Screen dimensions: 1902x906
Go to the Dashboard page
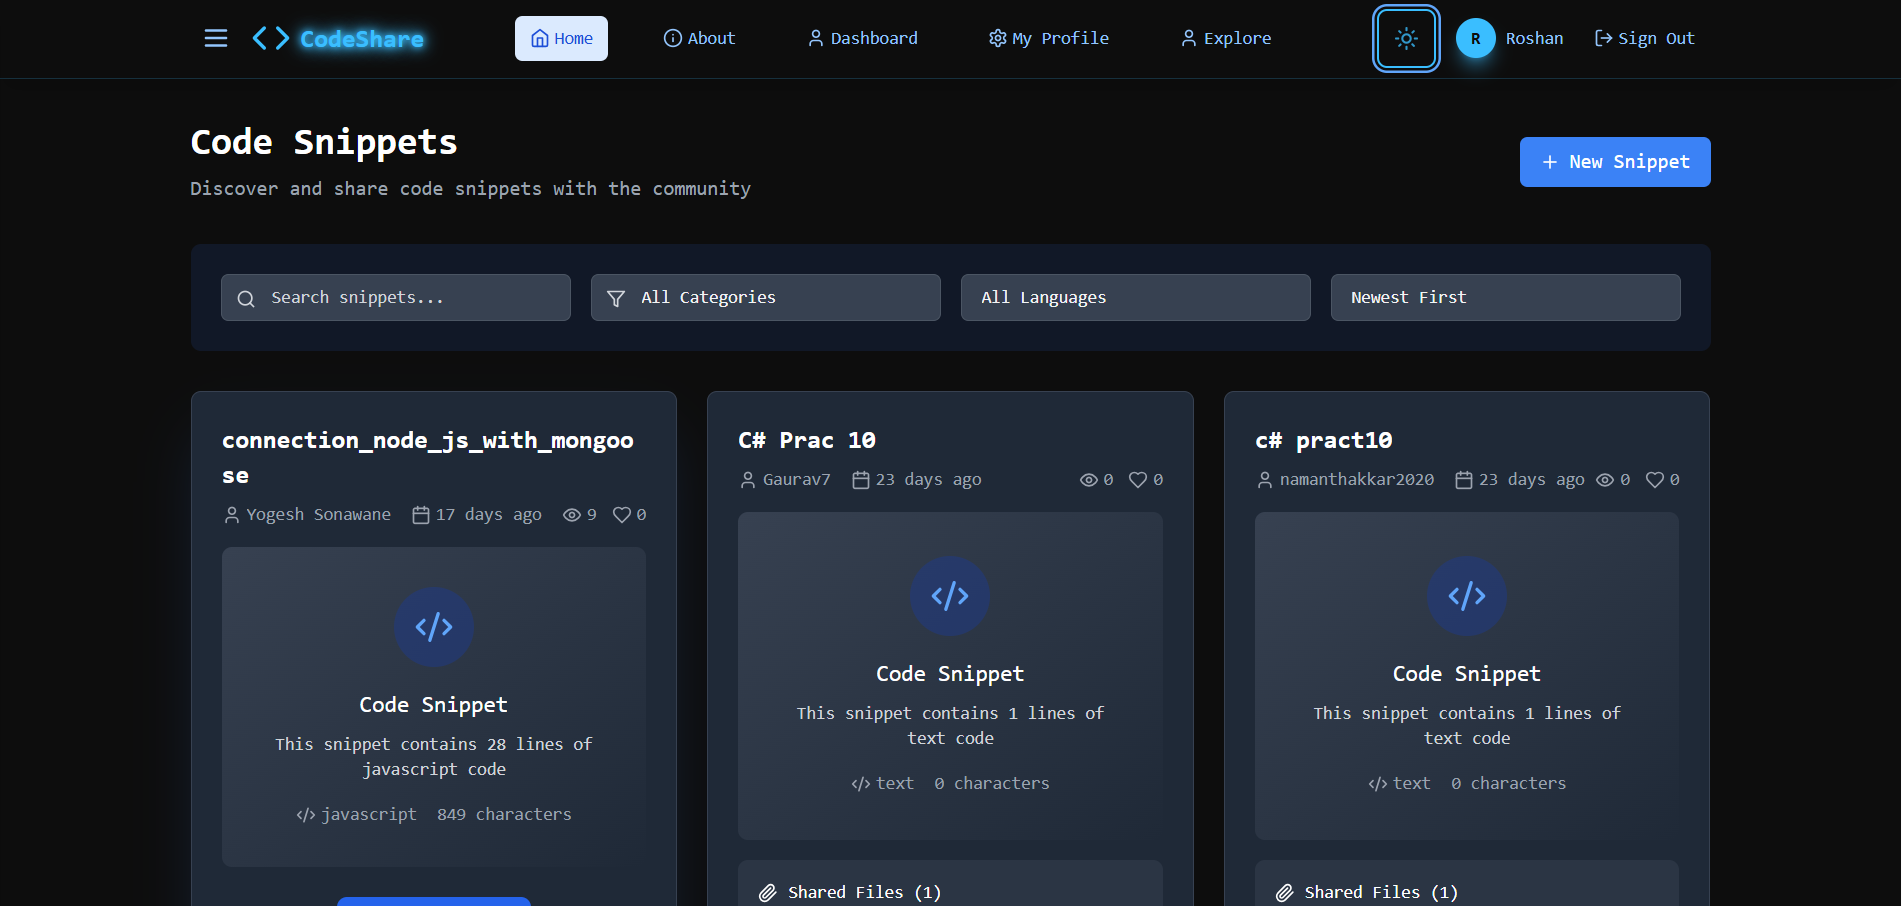(862, 38)
